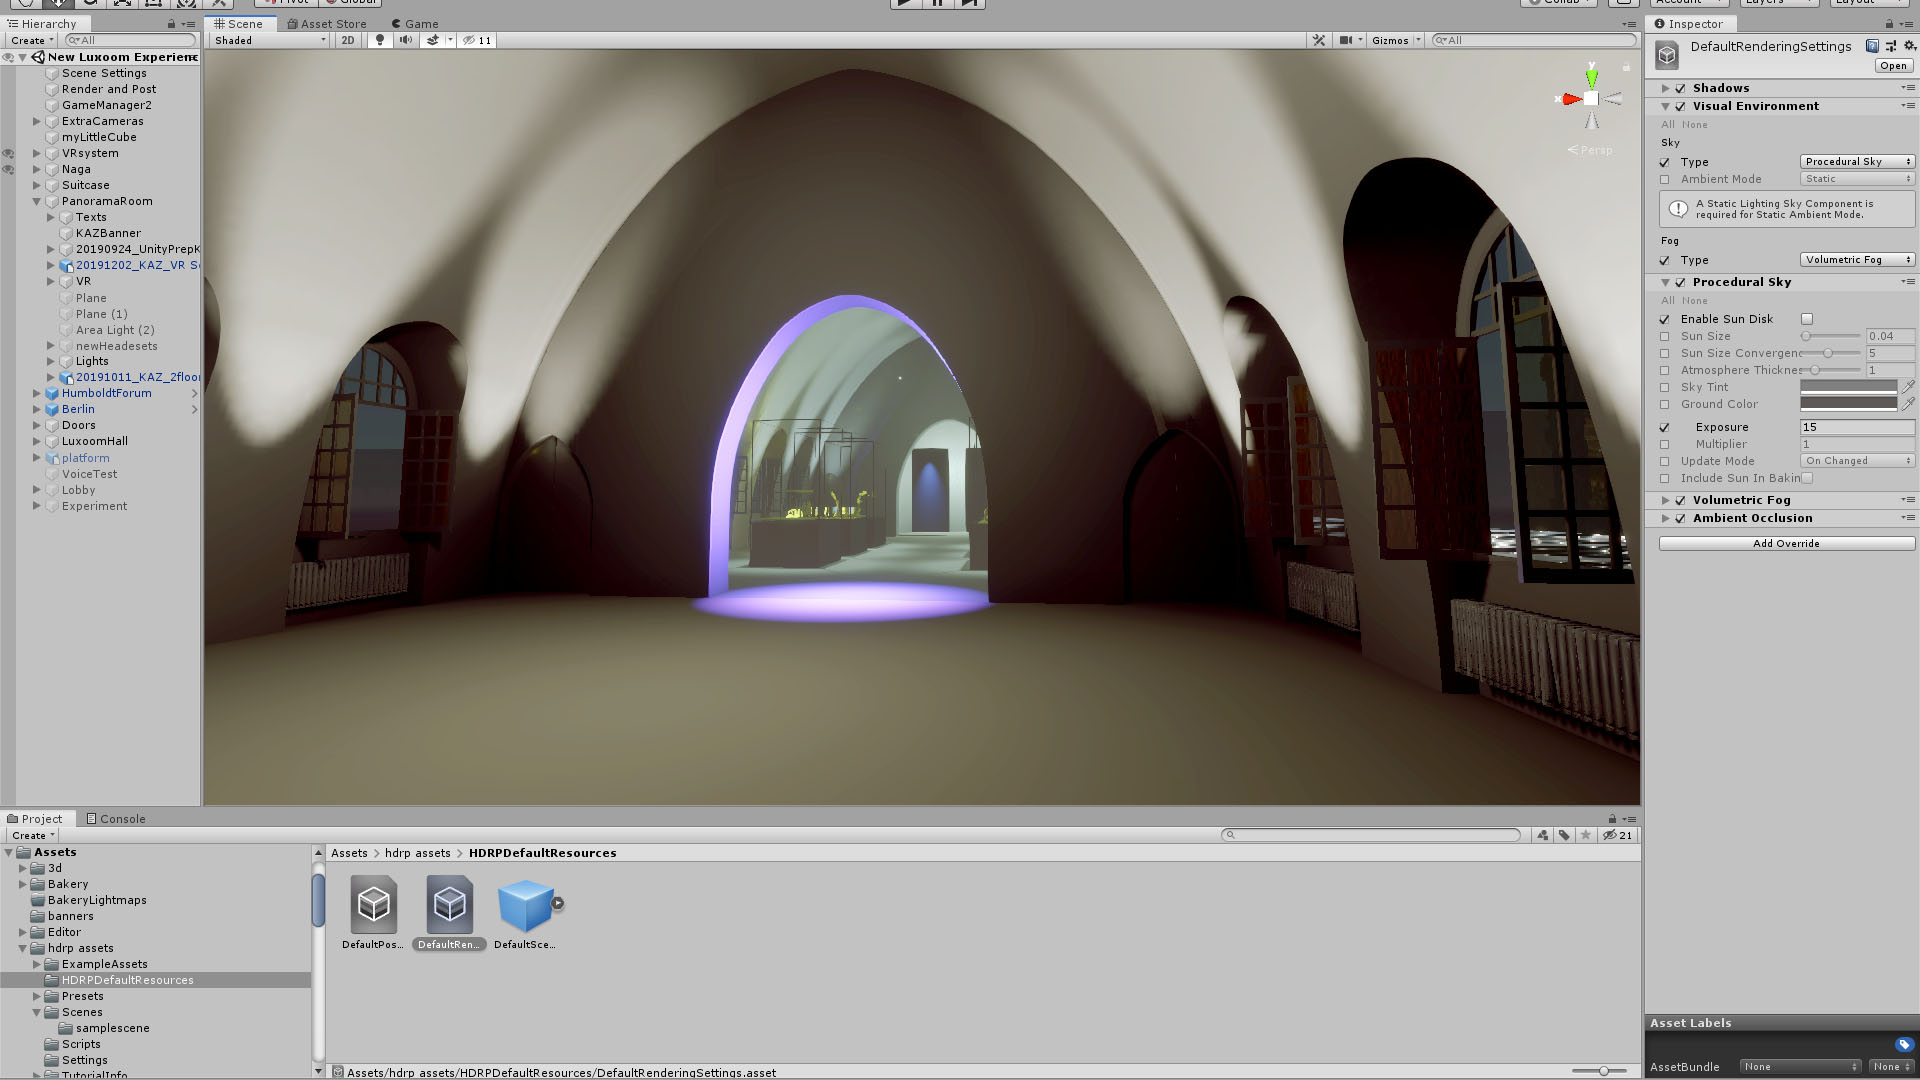Switch to the Asset Store tab
The width and height of the screenshot is (1920, 1080).
pyautogui.click(x=327, y=24)
